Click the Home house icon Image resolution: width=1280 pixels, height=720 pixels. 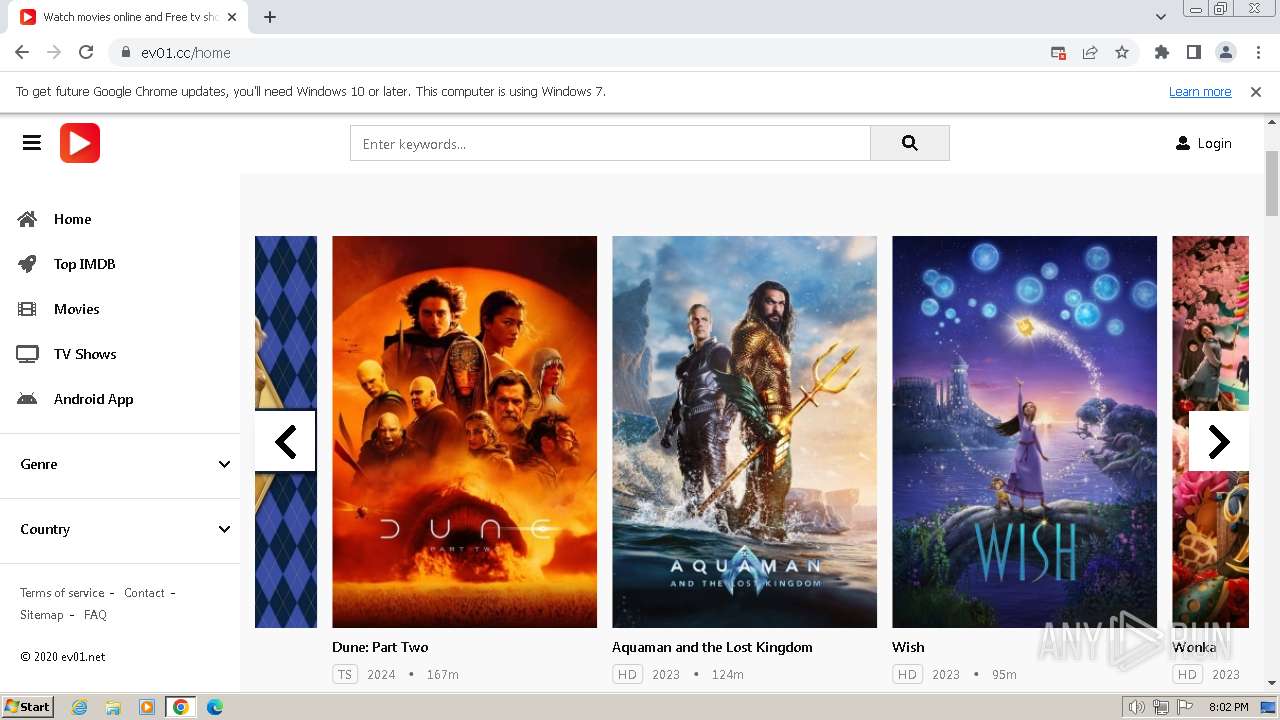27,219
